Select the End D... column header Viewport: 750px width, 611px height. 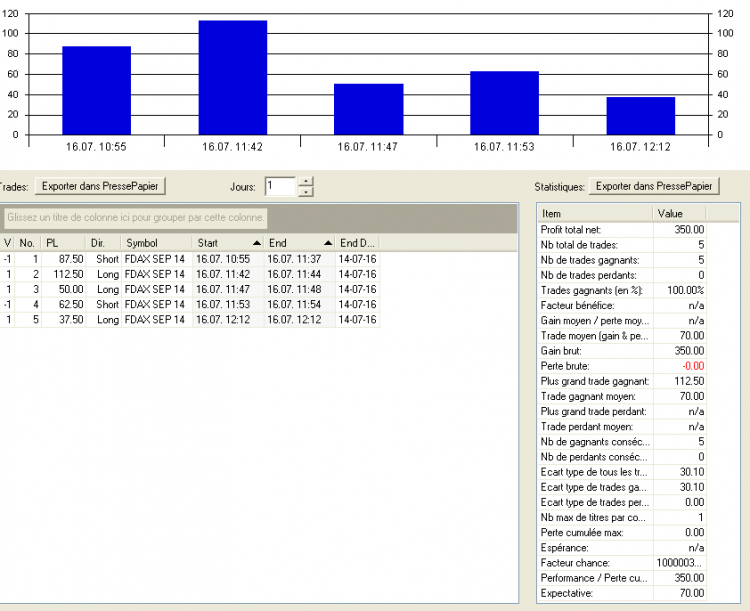[x=357, y=243]
